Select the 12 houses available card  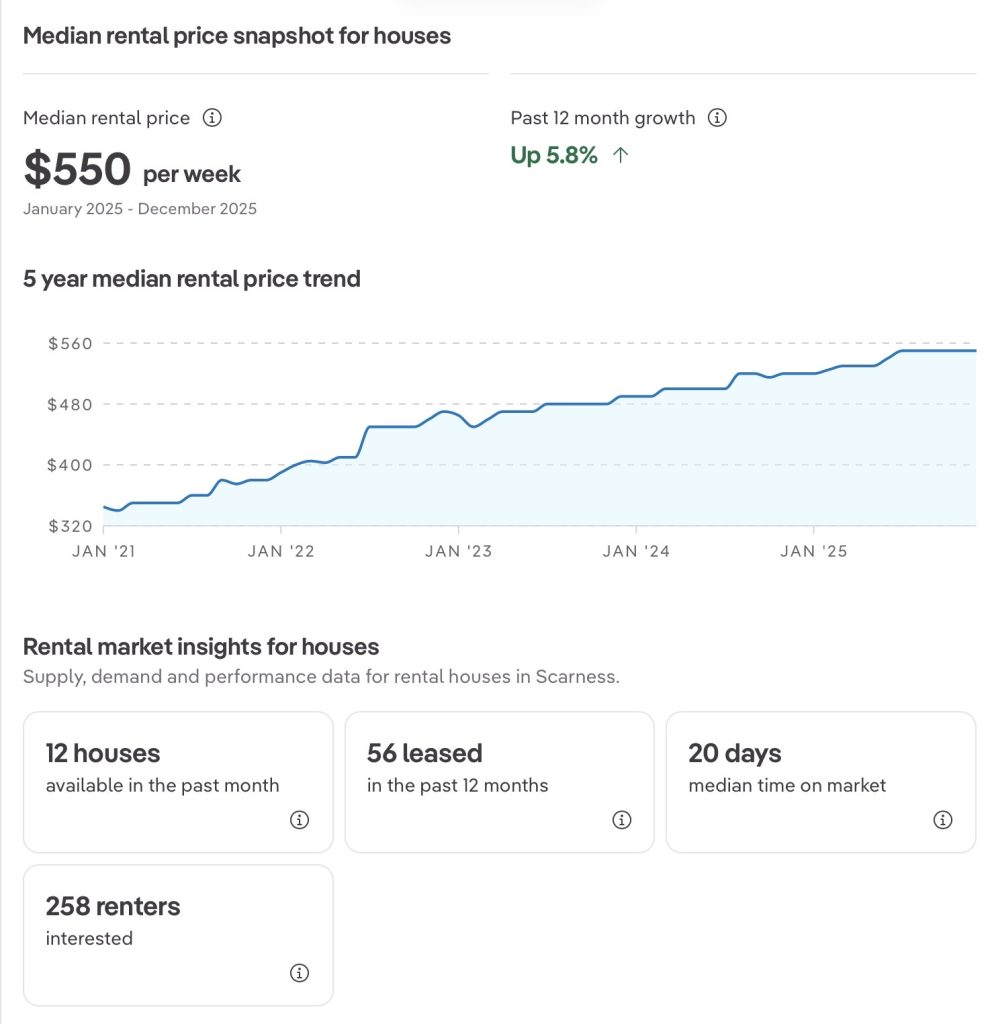coord(177,781)
